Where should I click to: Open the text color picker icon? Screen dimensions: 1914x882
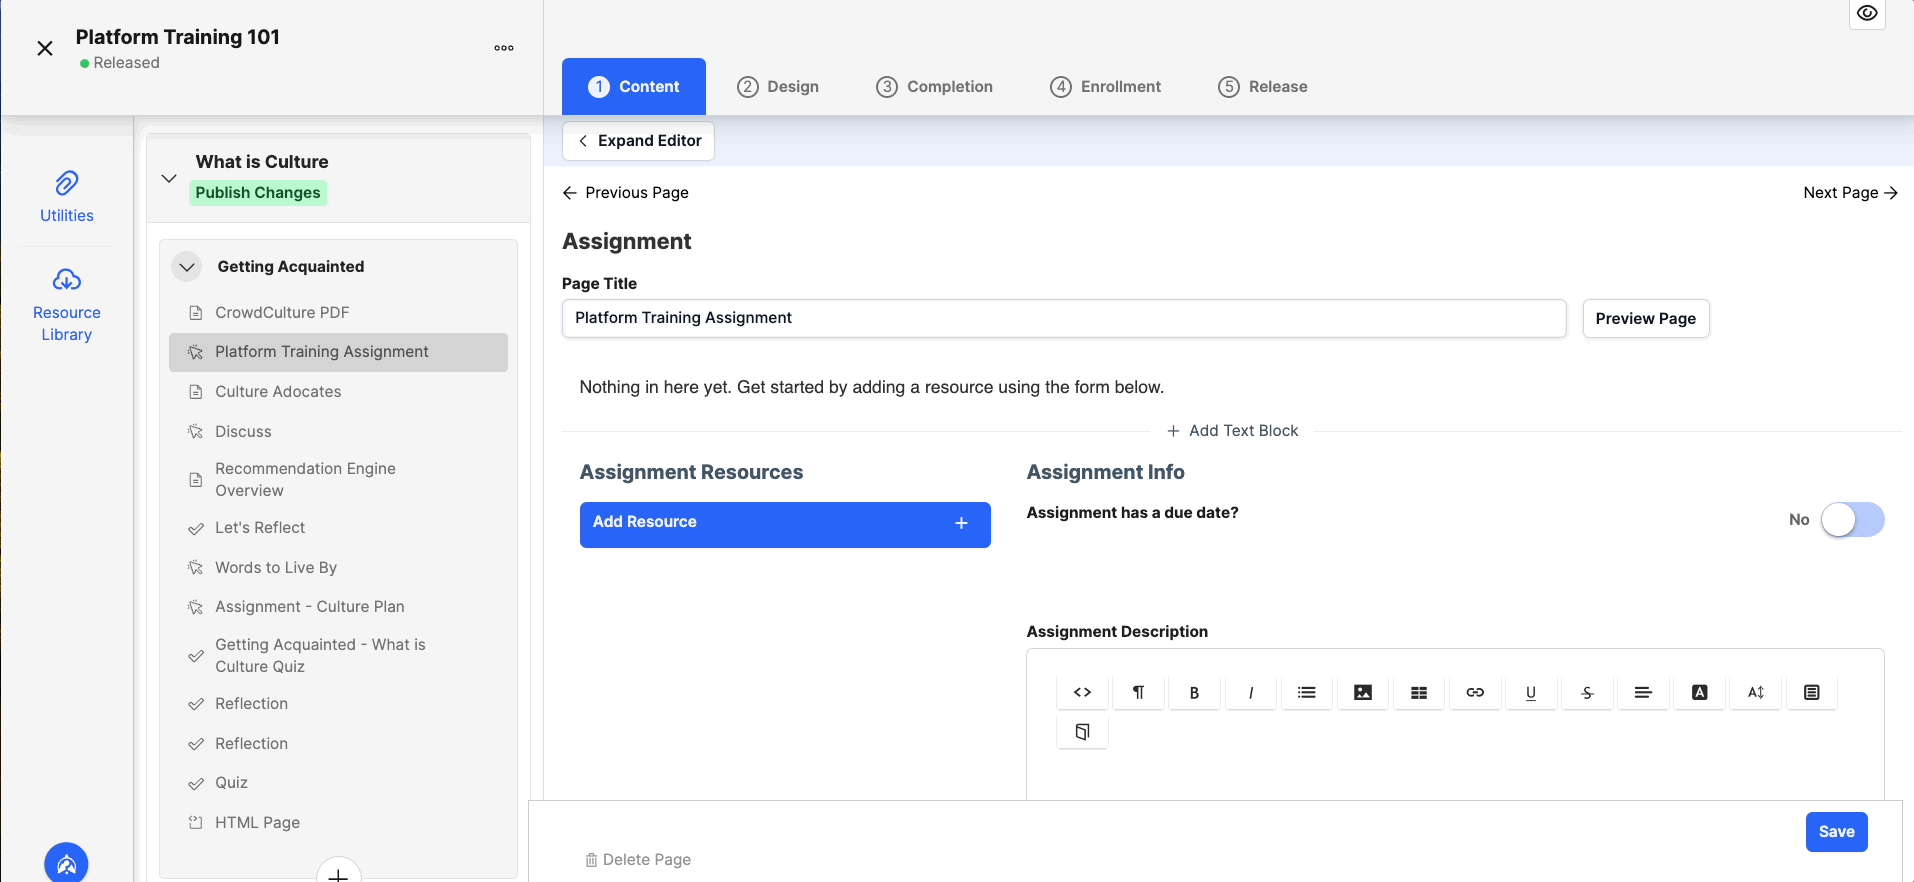tap(1699, 692)
